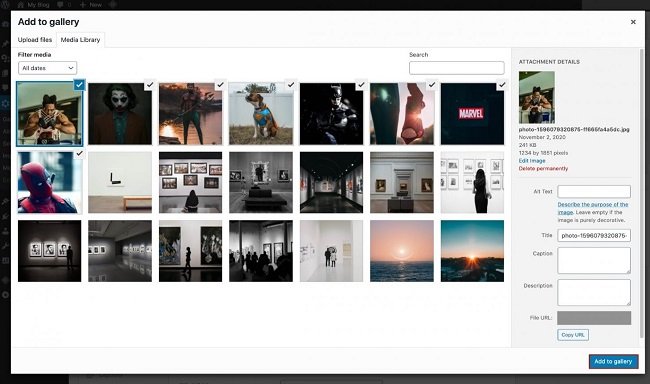650x384 pixels.
Task: Select the dark gallery corridor thumbnail
Action: [331, 182]
